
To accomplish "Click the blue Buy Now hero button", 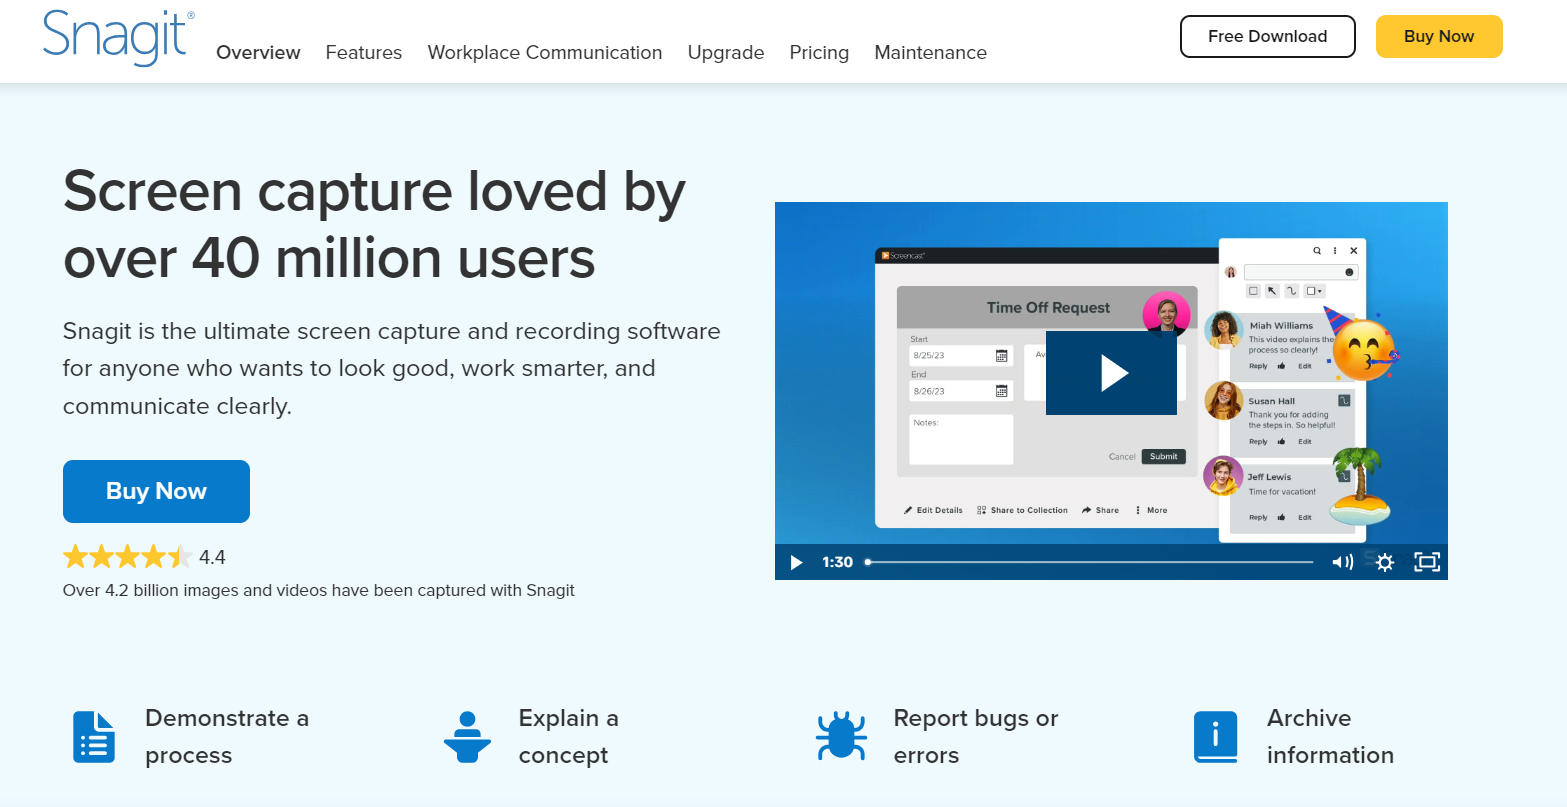I will [x=156, y=491].
